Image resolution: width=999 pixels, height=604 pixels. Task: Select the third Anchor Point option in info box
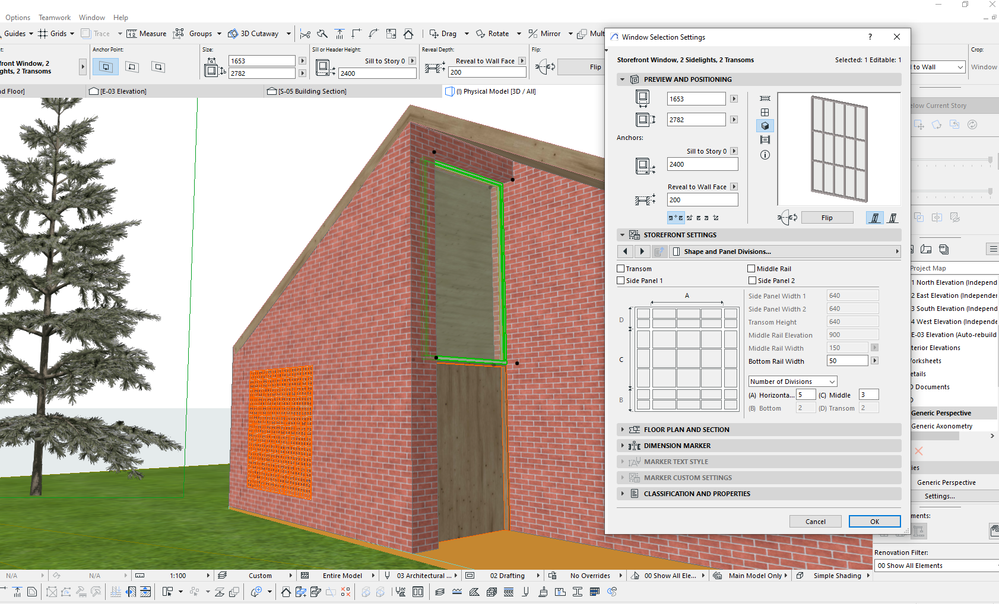[x=158, y=66]
